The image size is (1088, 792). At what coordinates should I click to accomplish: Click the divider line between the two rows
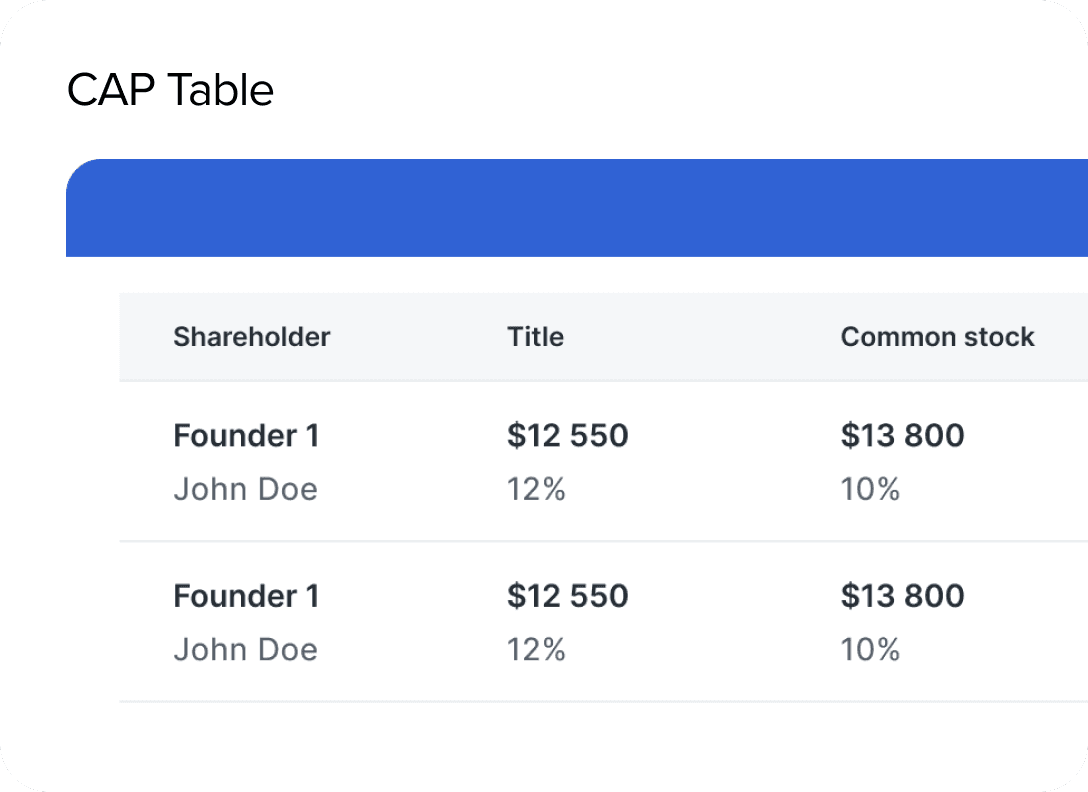[600, 541]
